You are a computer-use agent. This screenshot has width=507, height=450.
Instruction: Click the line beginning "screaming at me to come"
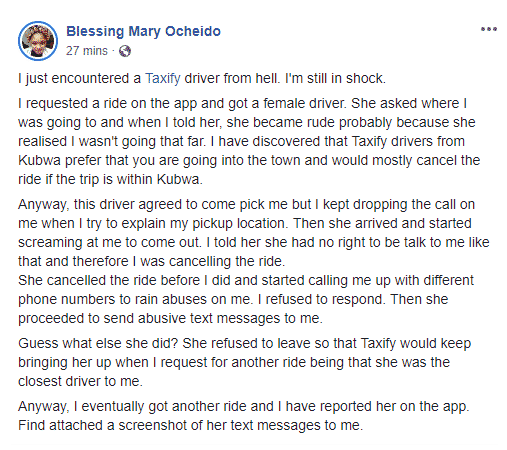coord(254,242)
